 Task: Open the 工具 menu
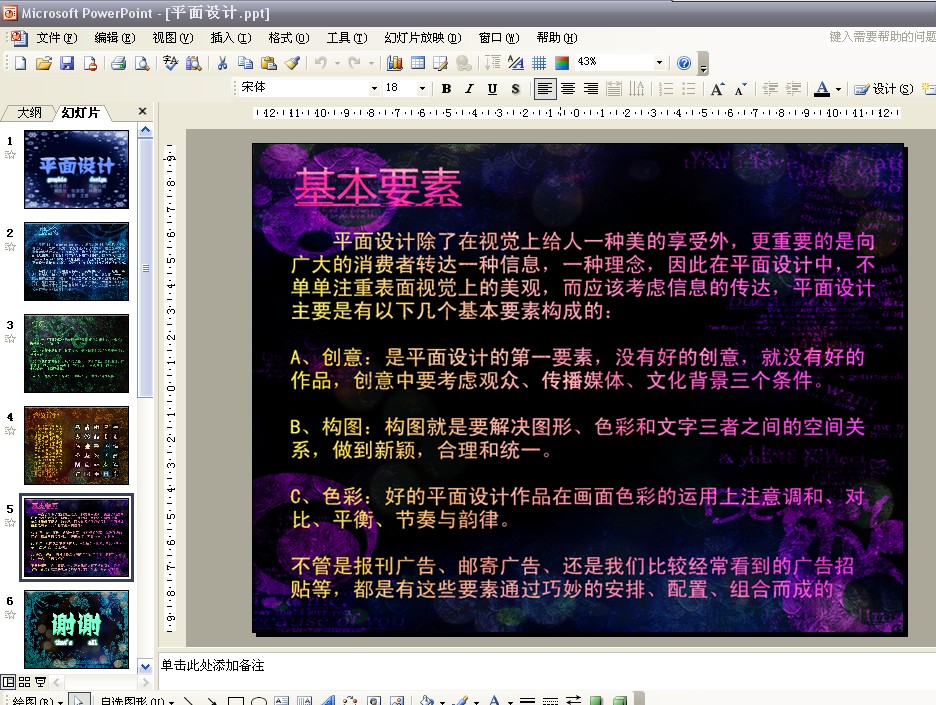coord(346,38)
